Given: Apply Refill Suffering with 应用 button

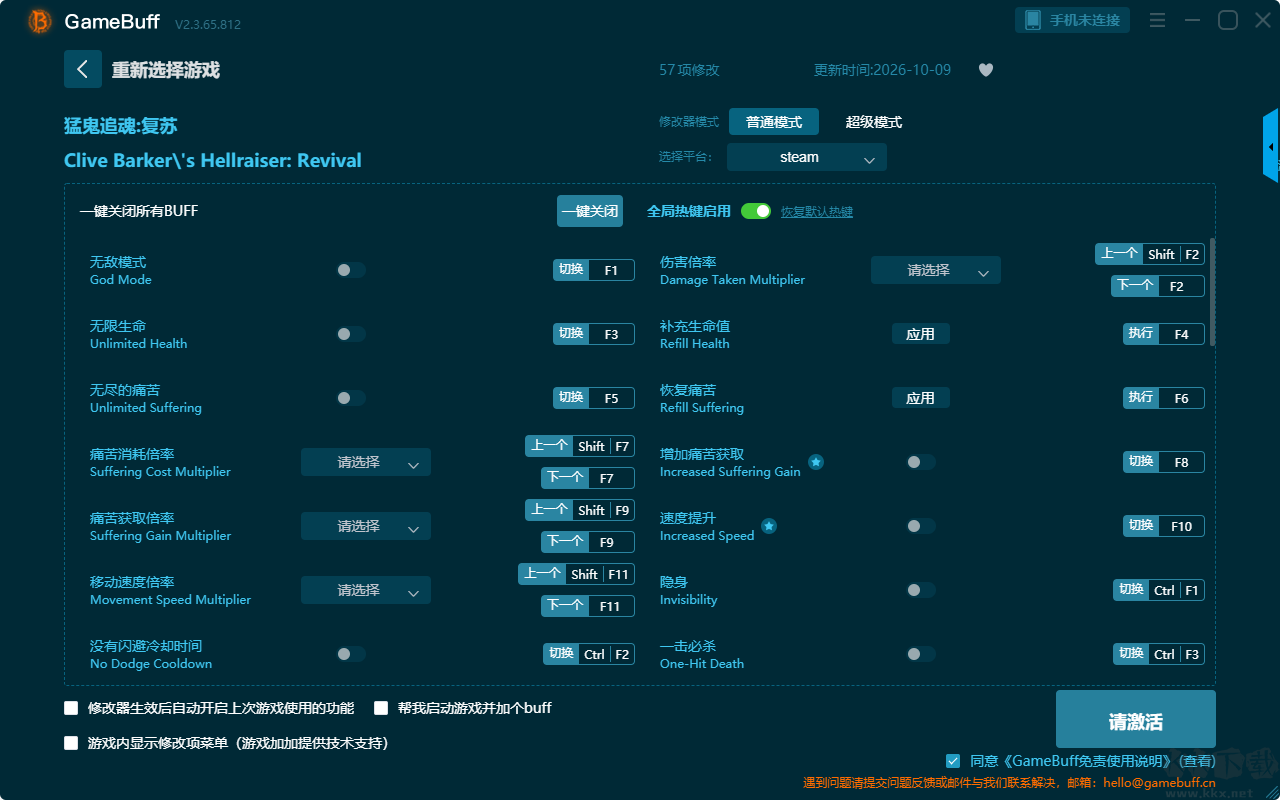Looking at the screenshot, I should point(921,398).
